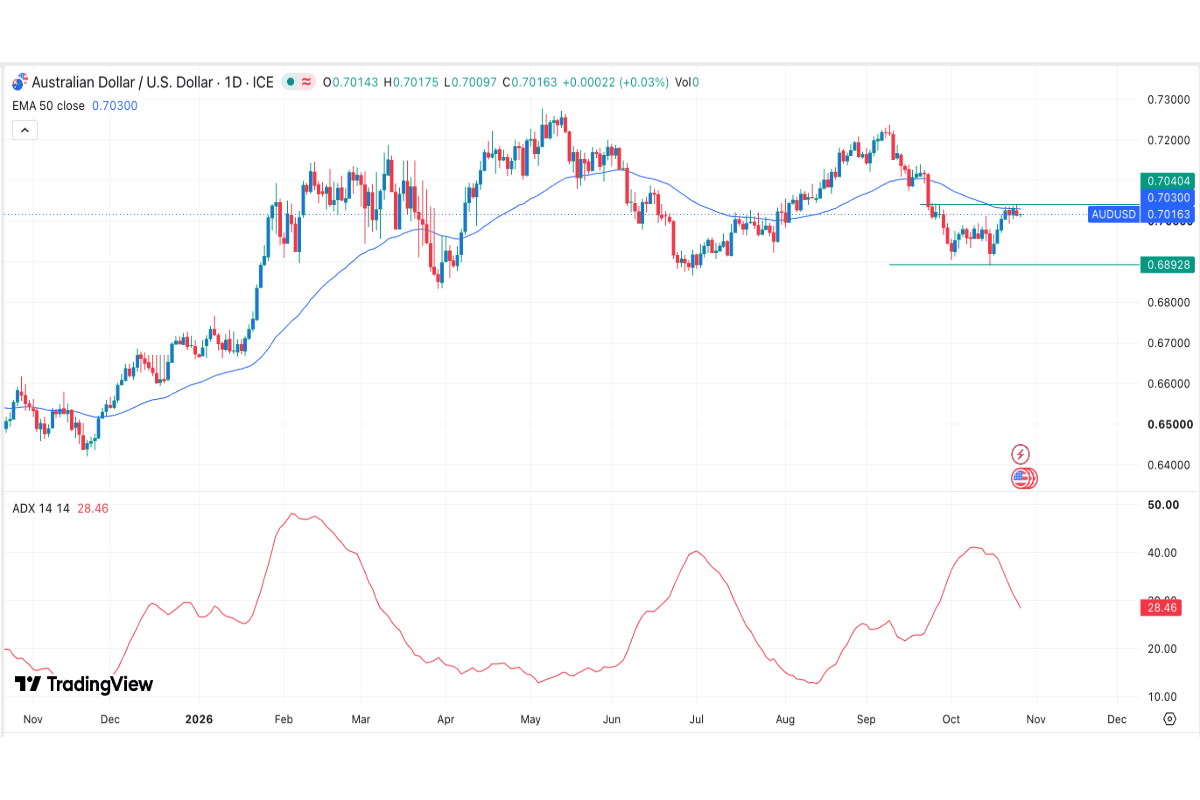Click the Sep label on time axis

867,719
